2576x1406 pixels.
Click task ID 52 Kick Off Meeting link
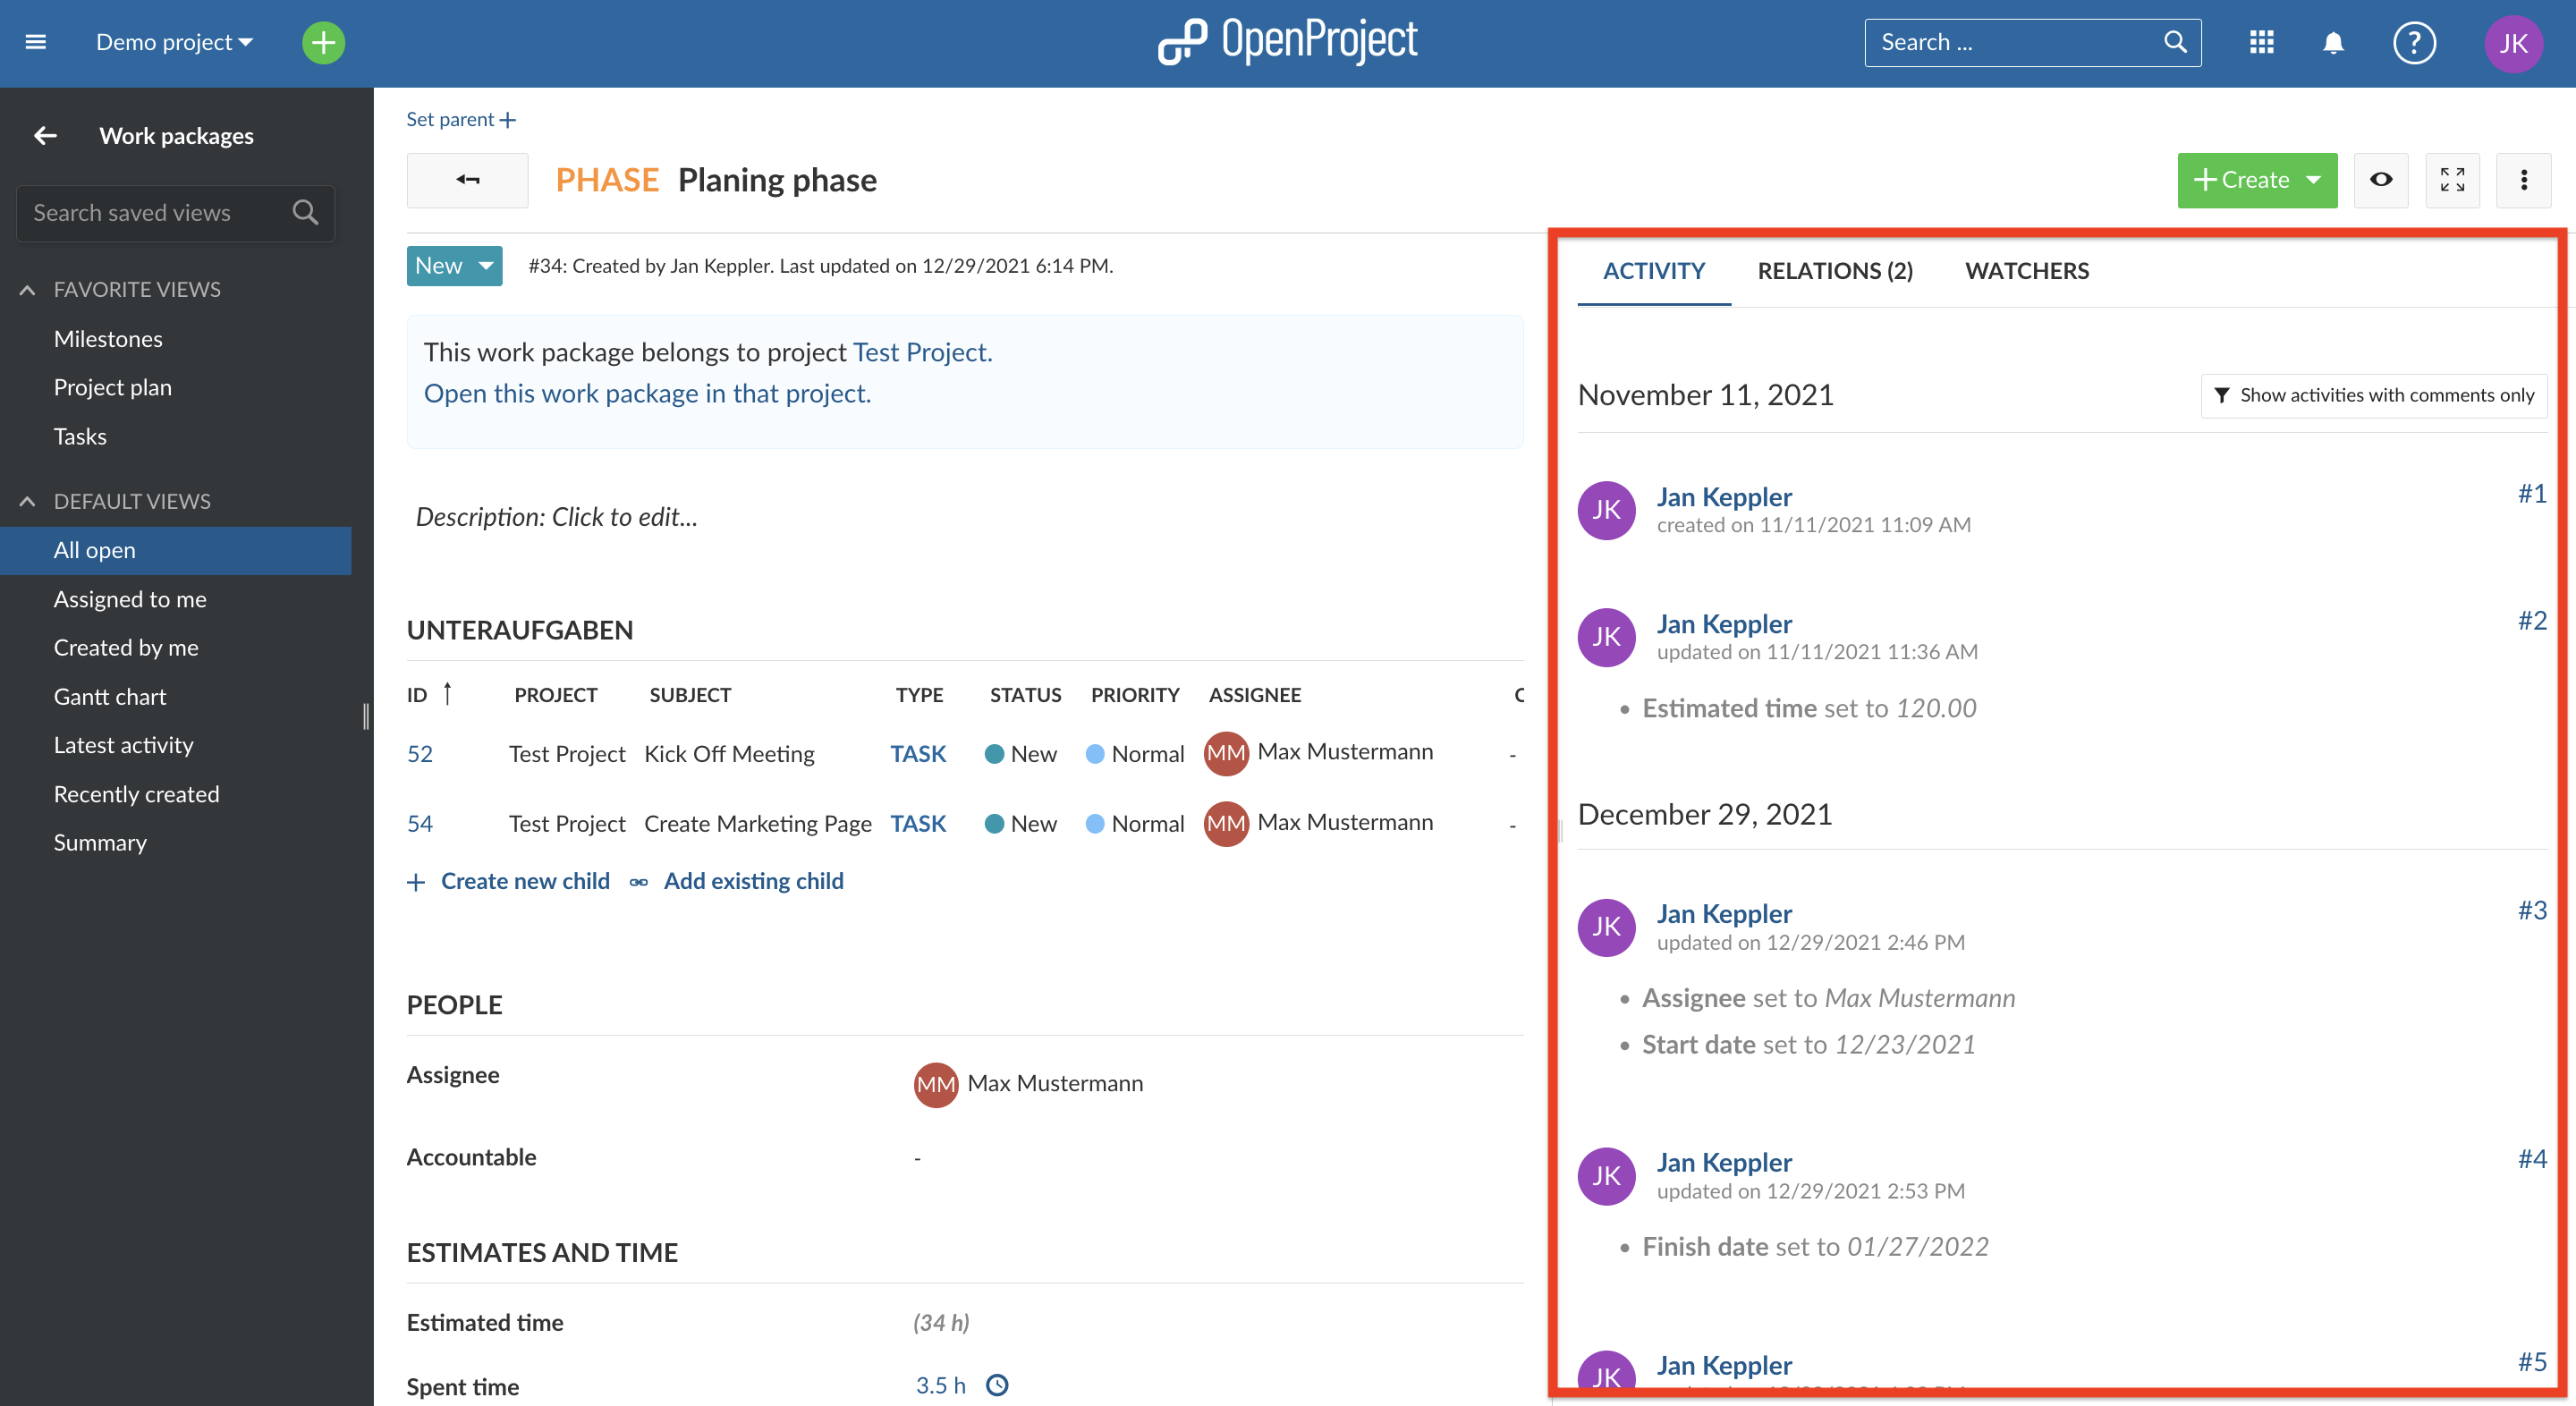click(x=420, y=751)
